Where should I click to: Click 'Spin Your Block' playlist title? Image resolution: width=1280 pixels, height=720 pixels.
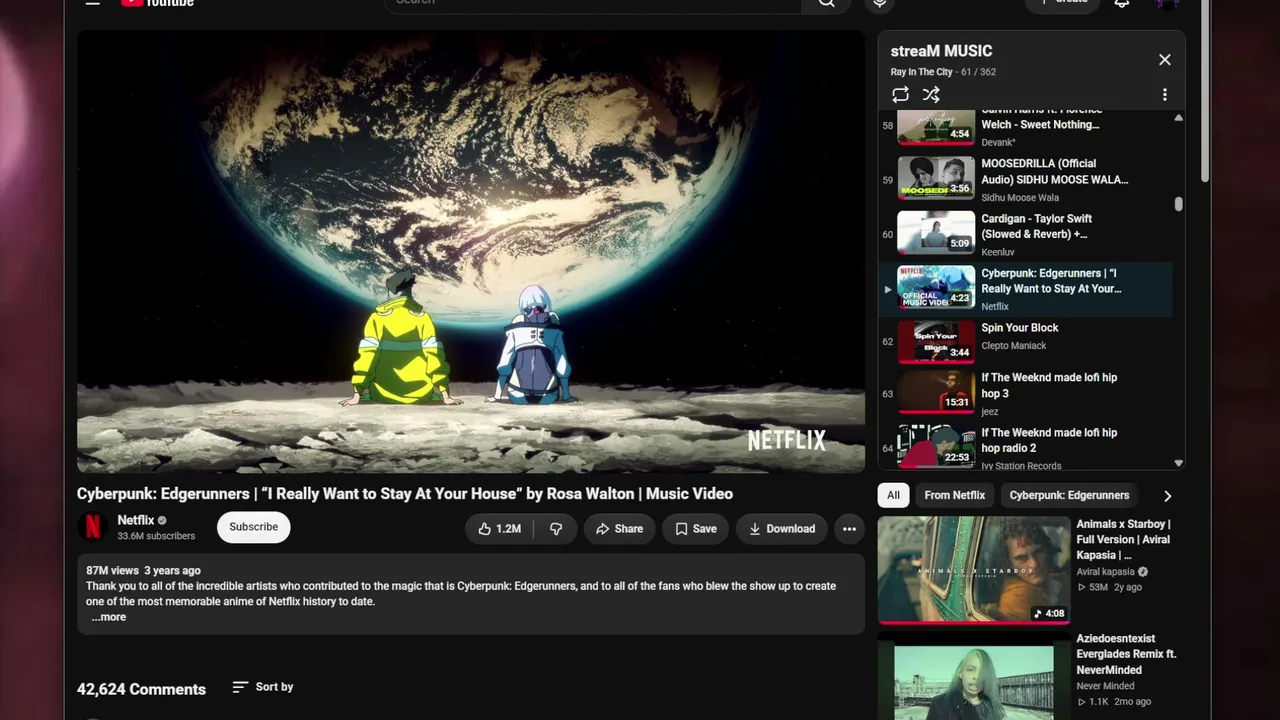tap(1019, 328)
